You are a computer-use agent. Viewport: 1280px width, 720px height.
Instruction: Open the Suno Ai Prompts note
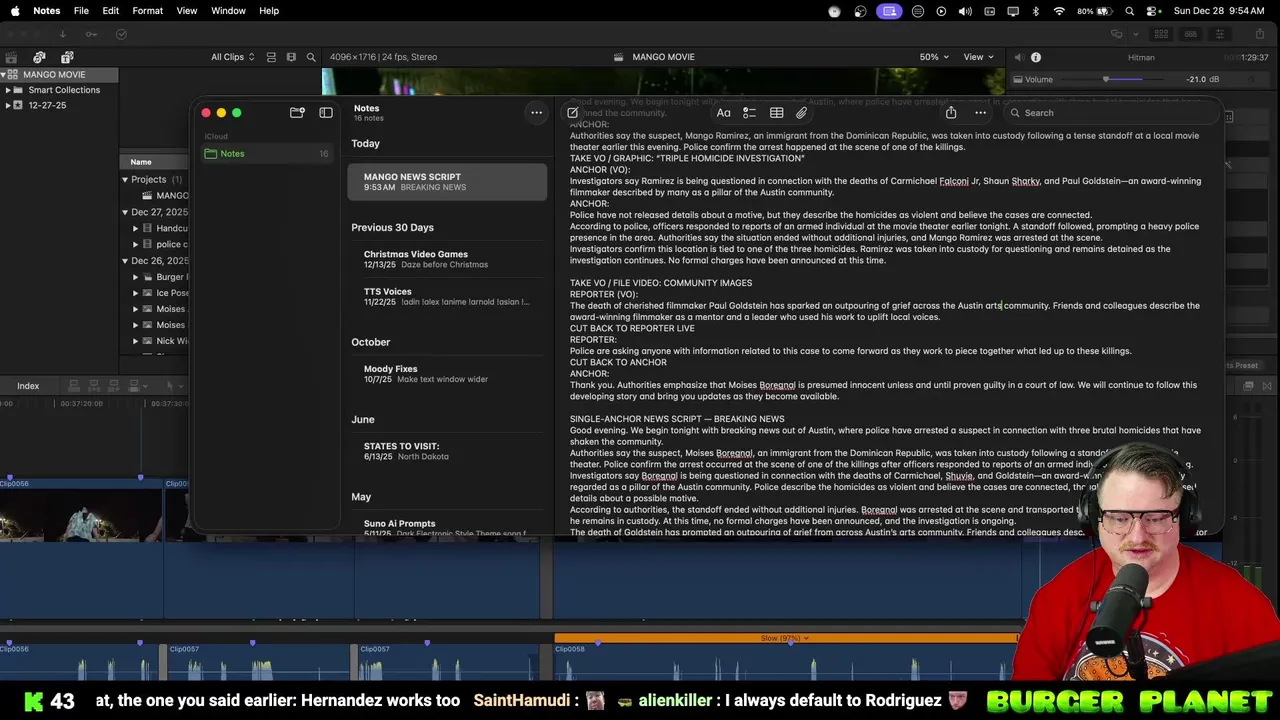pyautogui.click(x=447, y=527)
